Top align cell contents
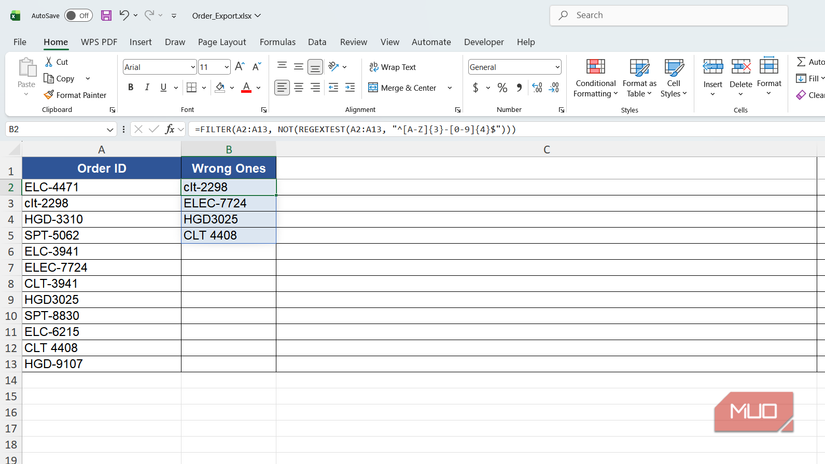Screen dimensions: 825x464 282,66
